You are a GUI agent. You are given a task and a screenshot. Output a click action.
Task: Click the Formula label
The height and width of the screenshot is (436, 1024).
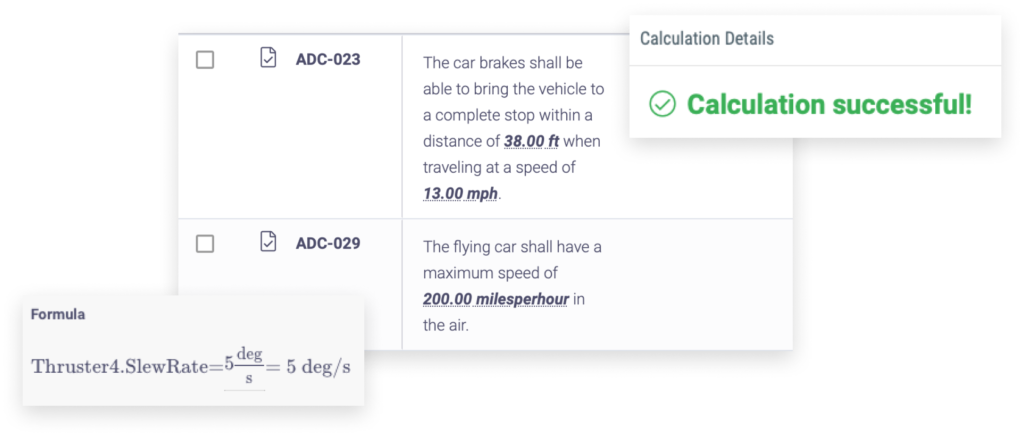coord(57,315)
